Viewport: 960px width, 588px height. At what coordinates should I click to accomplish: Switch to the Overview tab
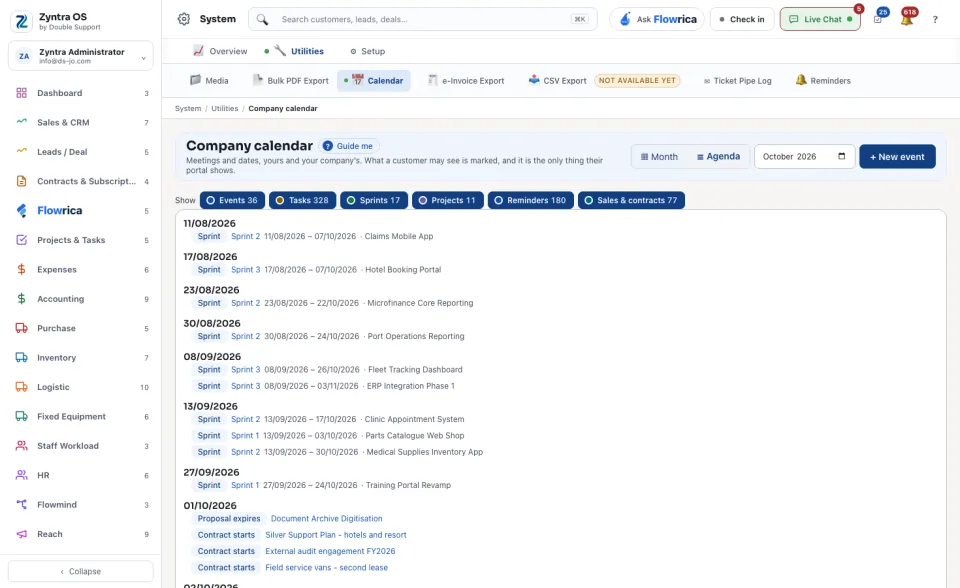click(x=220, y=51)
